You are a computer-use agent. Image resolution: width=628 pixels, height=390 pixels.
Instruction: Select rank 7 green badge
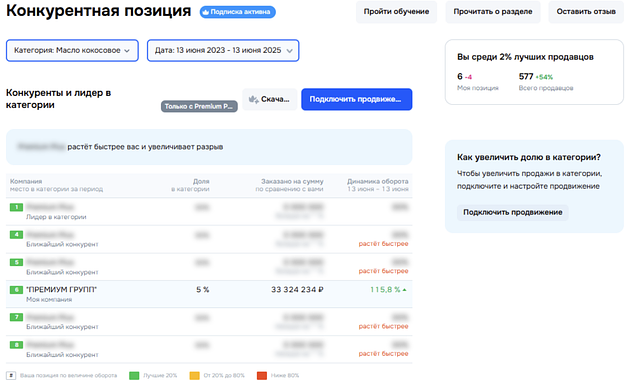(16, 317)
